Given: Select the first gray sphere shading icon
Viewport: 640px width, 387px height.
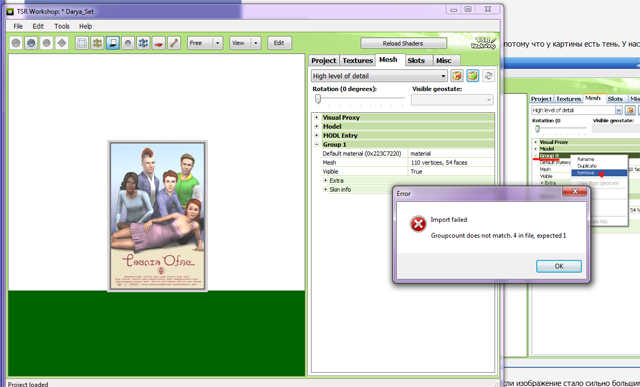Looking at the screenshot, I should pos(16,43).
